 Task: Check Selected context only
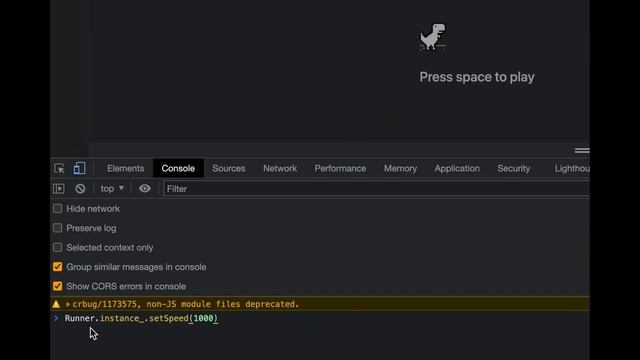point(58,247)
